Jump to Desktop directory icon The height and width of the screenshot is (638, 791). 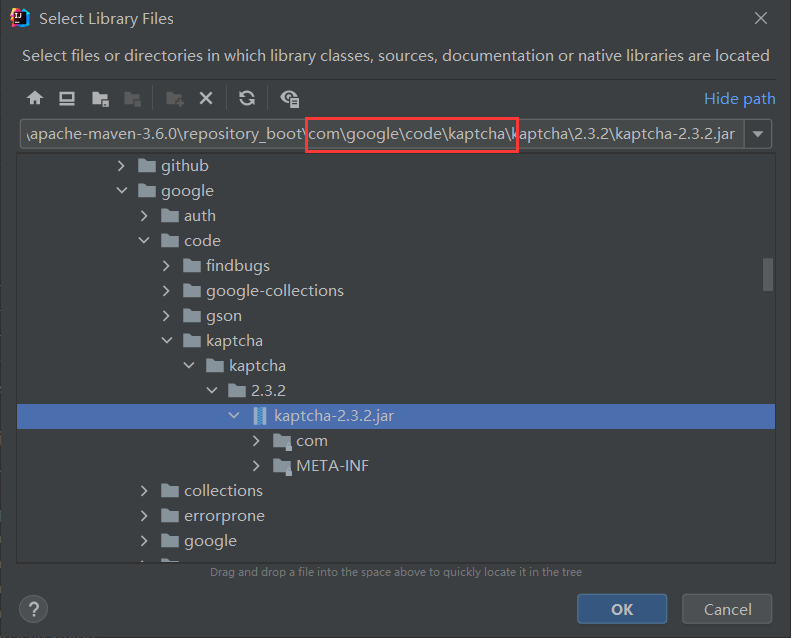tap(67, 98)
